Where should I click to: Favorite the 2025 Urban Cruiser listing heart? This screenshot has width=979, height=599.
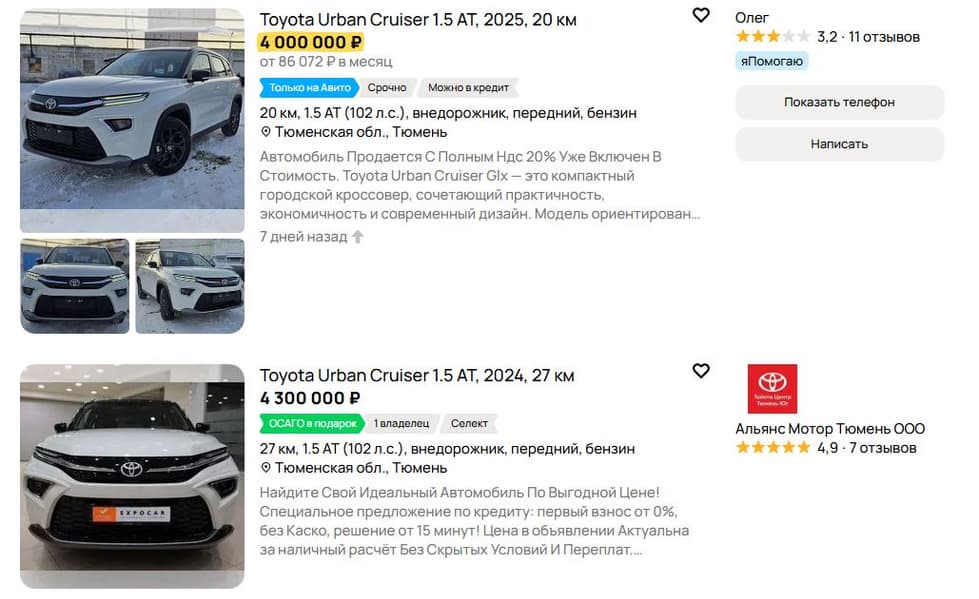click(x=701, y=16)
